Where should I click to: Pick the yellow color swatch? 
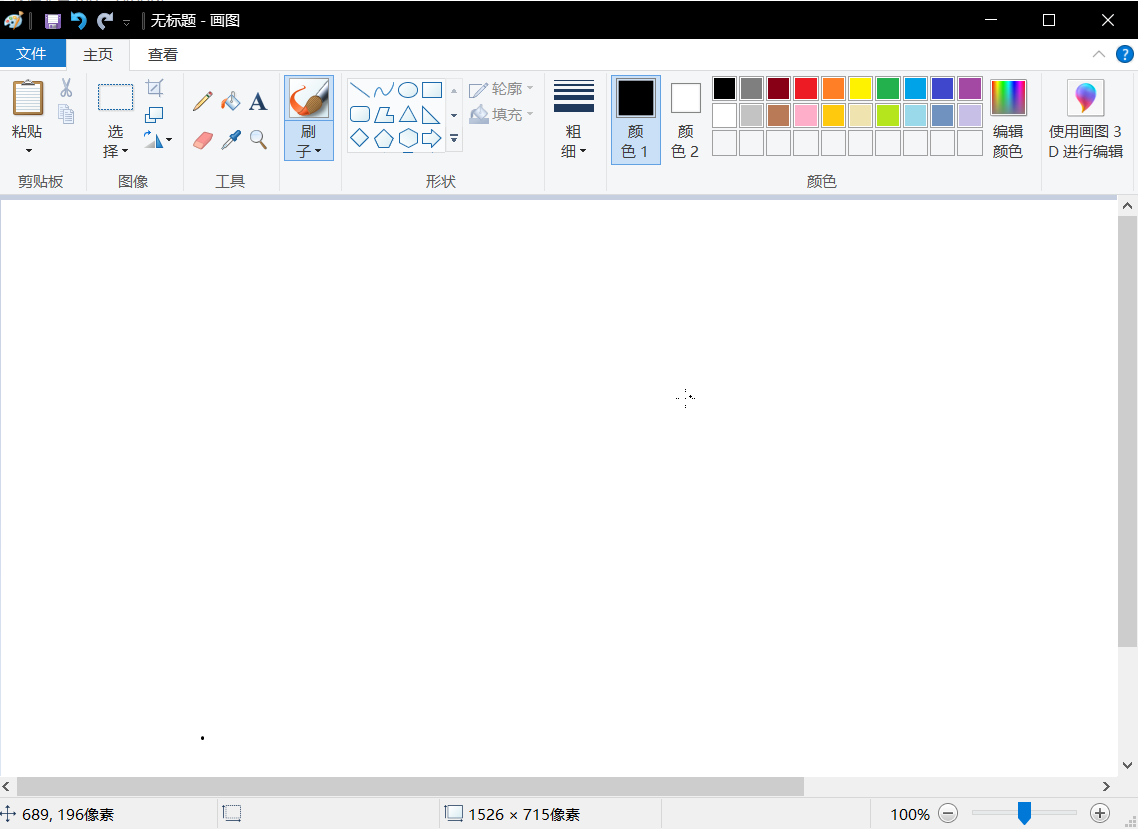(860, 89)
